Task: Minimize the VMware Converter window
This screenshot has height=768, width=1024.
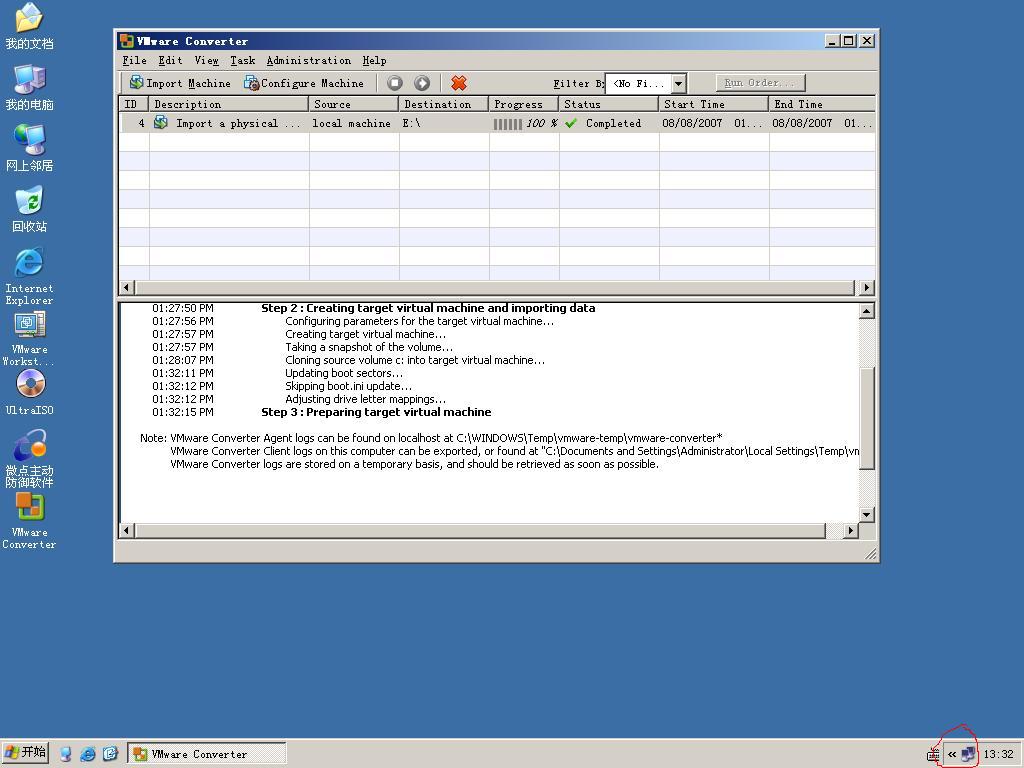Action: pos(832,41)
